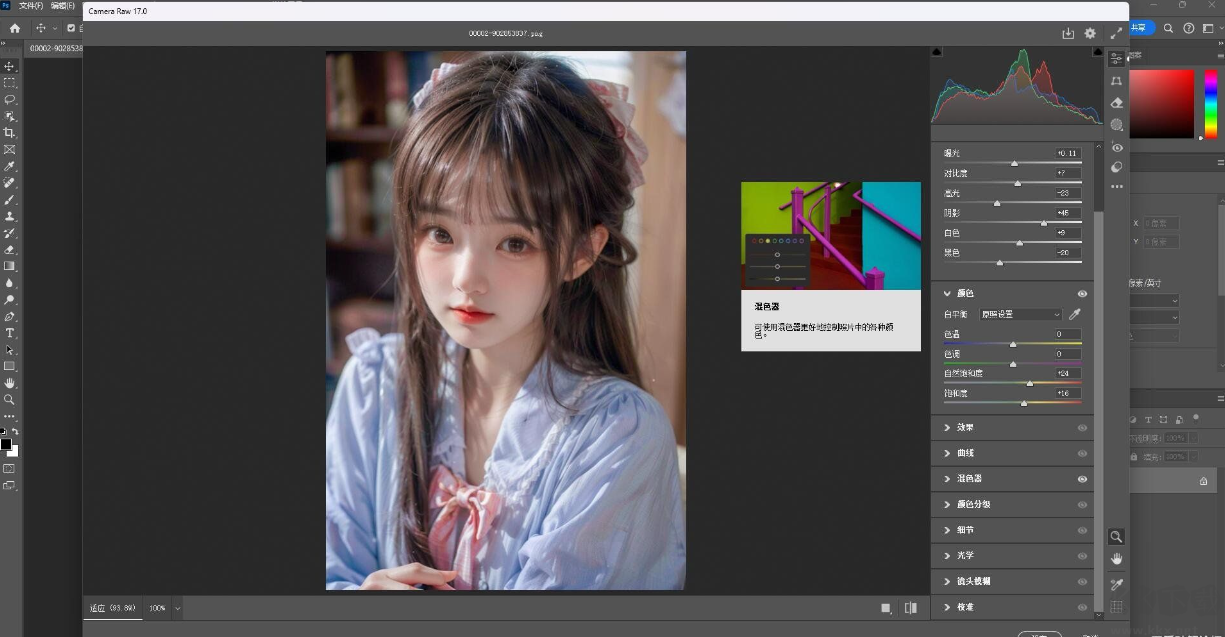Image resolution: width=1225 pixels, height=637 pixels.
Task: Expand the 颜色分级 section
Action: coord(947,505)
